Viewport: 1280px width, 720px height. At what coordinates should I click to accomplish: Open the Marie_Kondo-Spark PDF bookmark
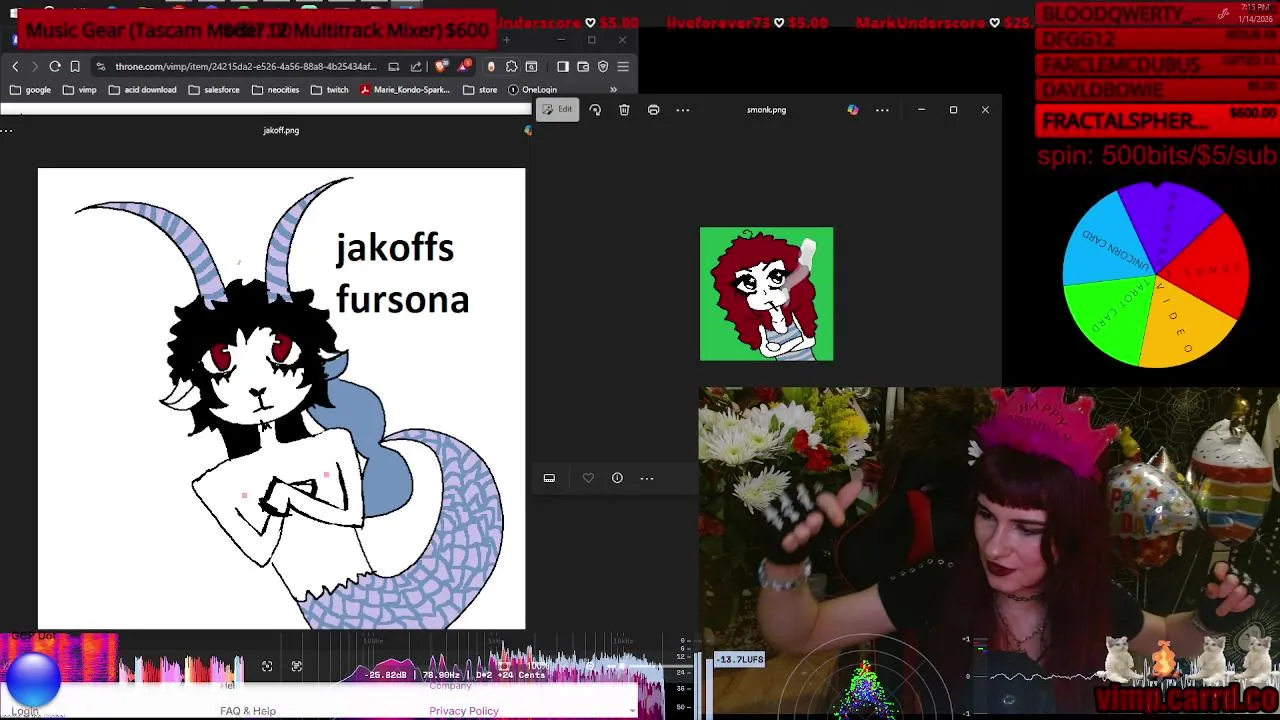coord(405,90)
